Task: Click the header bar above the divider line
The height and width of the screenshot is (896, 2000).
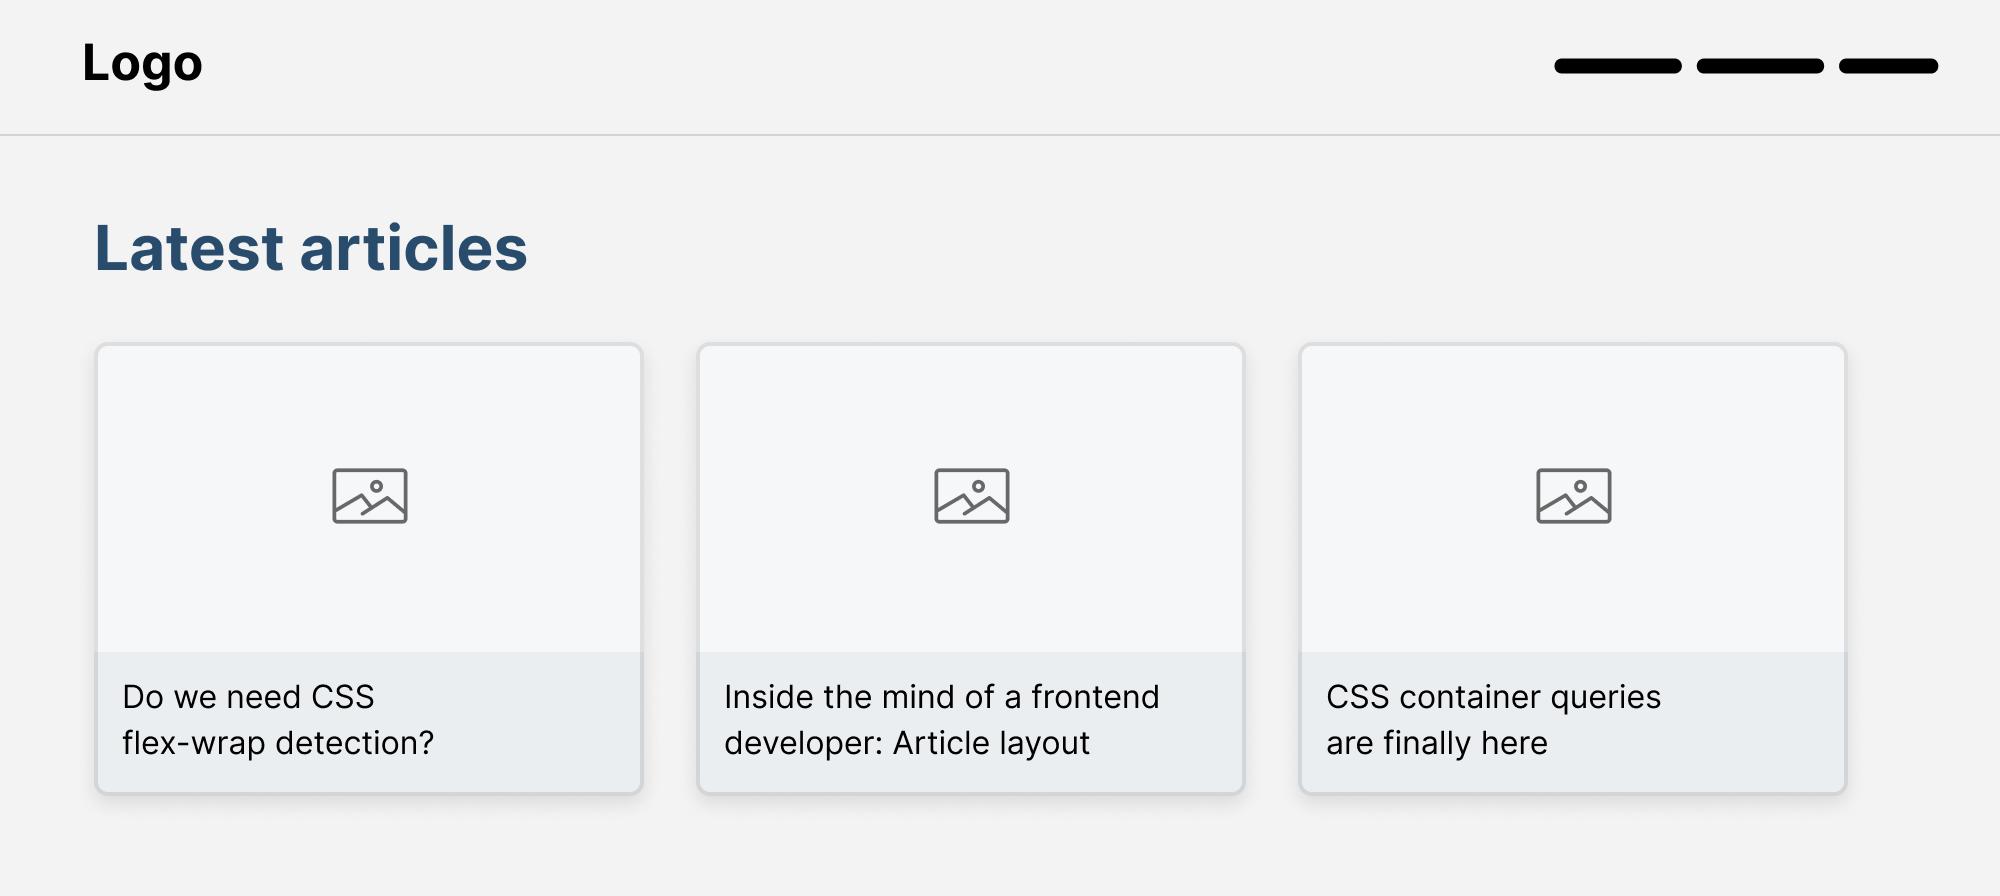Action: tap(1000, 65)
